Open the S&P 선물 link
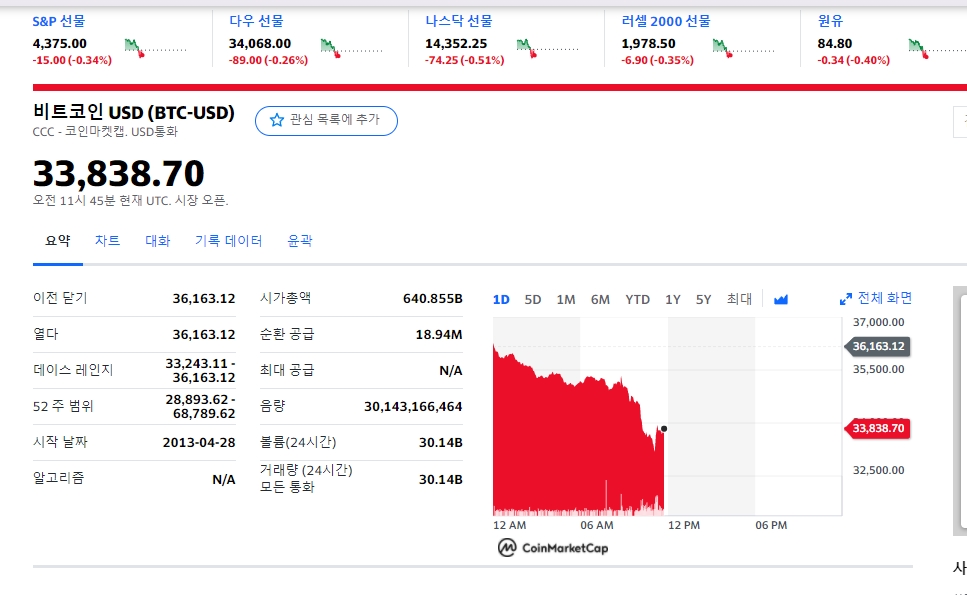This screenshot has width=967, height=595. point(59,21)
